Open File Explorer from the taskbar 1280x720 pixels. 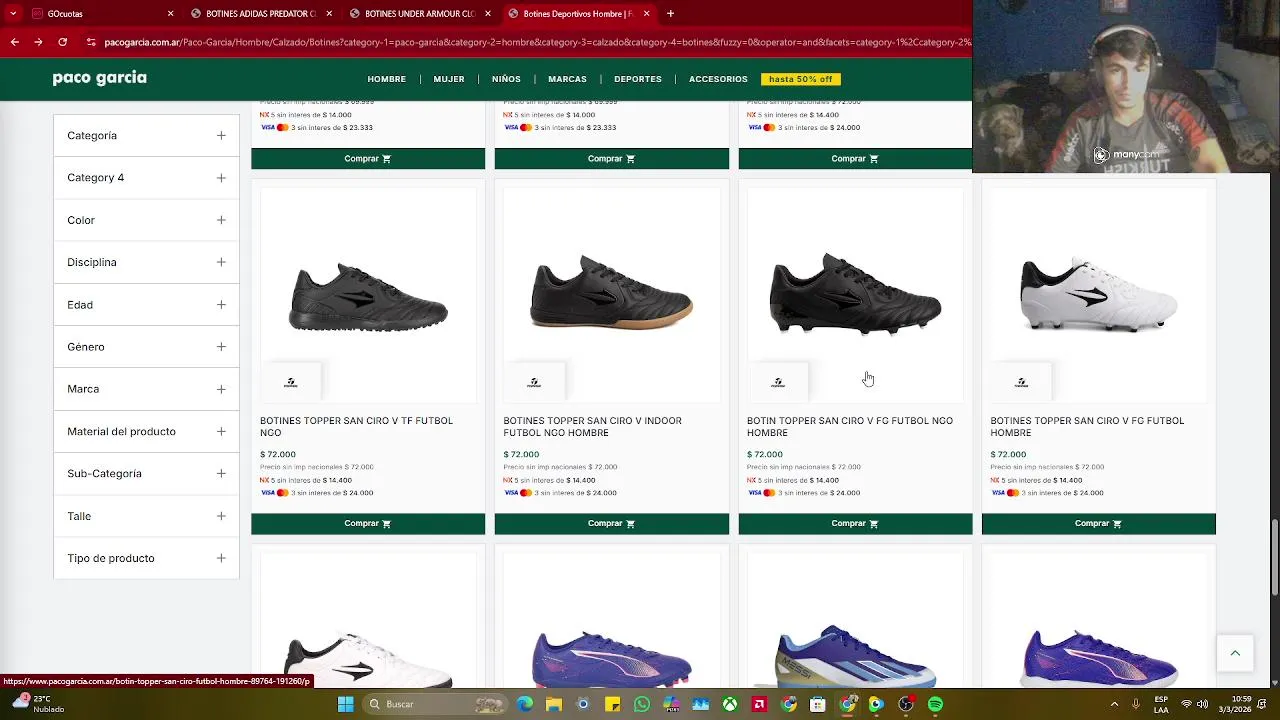click(x=554, y=704)
